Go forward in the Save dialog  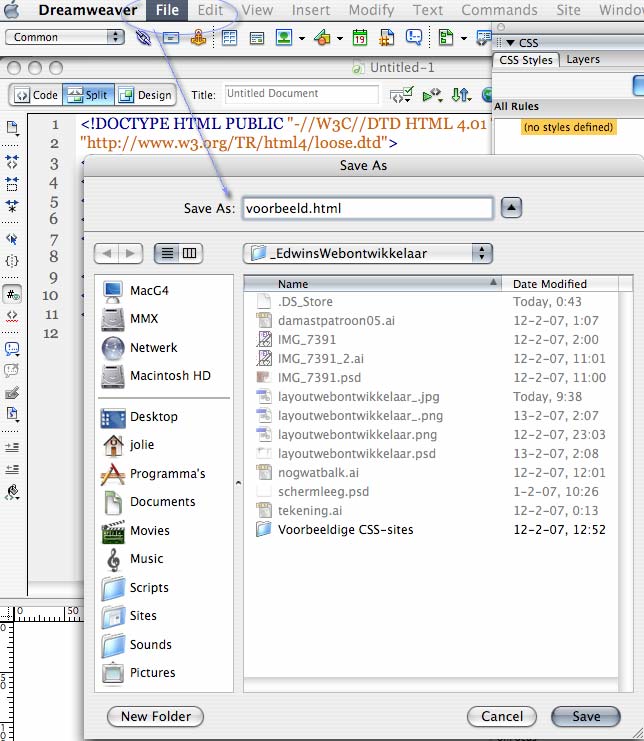[x=130, y=253]
